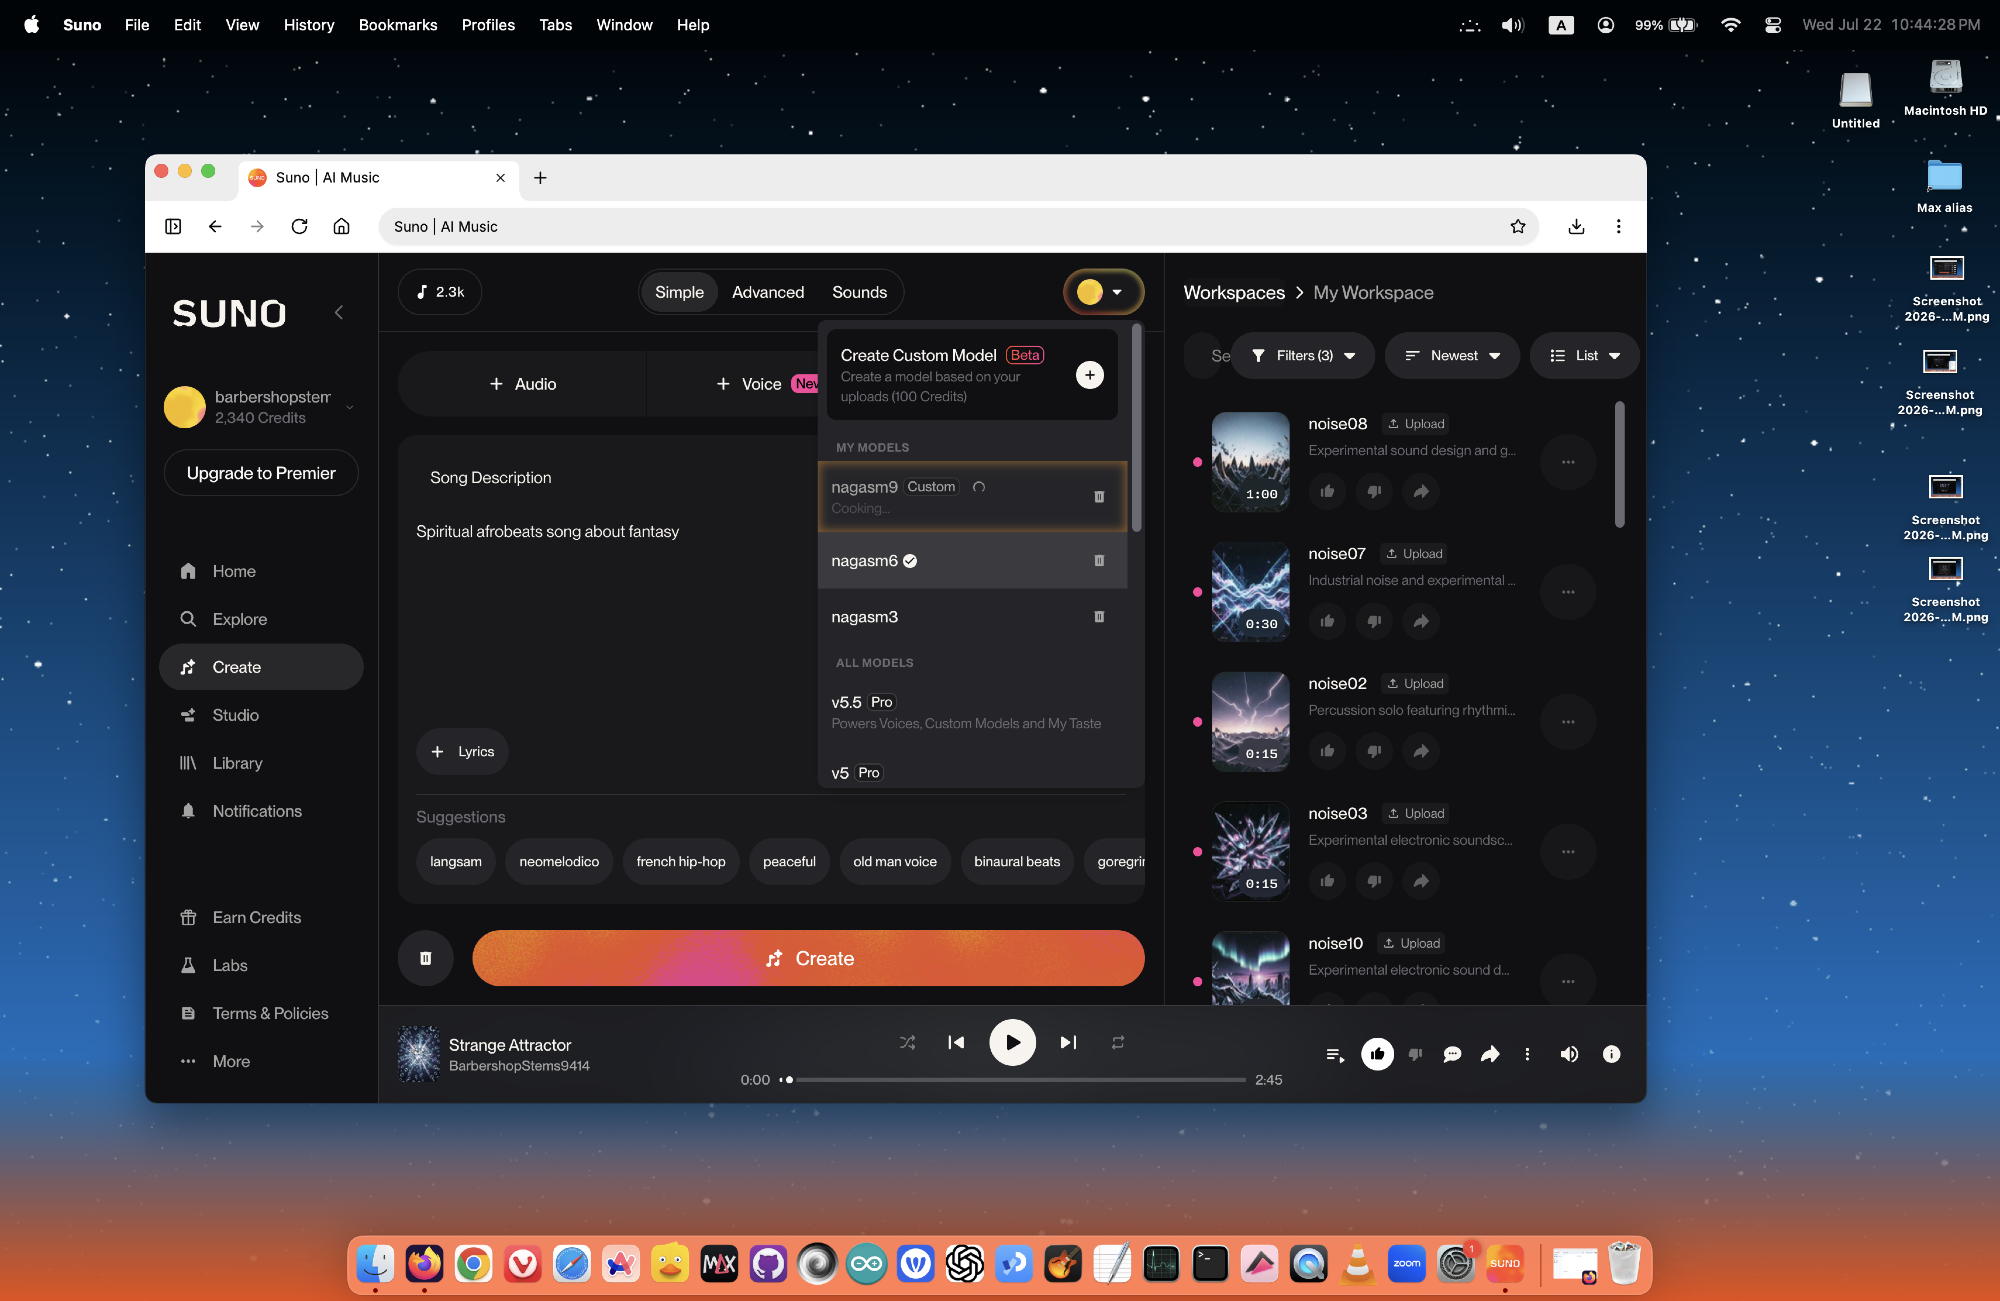Screen dimensions: 2000x1301
Task: Close the model selector dropdown
Action: (1103, 292)
